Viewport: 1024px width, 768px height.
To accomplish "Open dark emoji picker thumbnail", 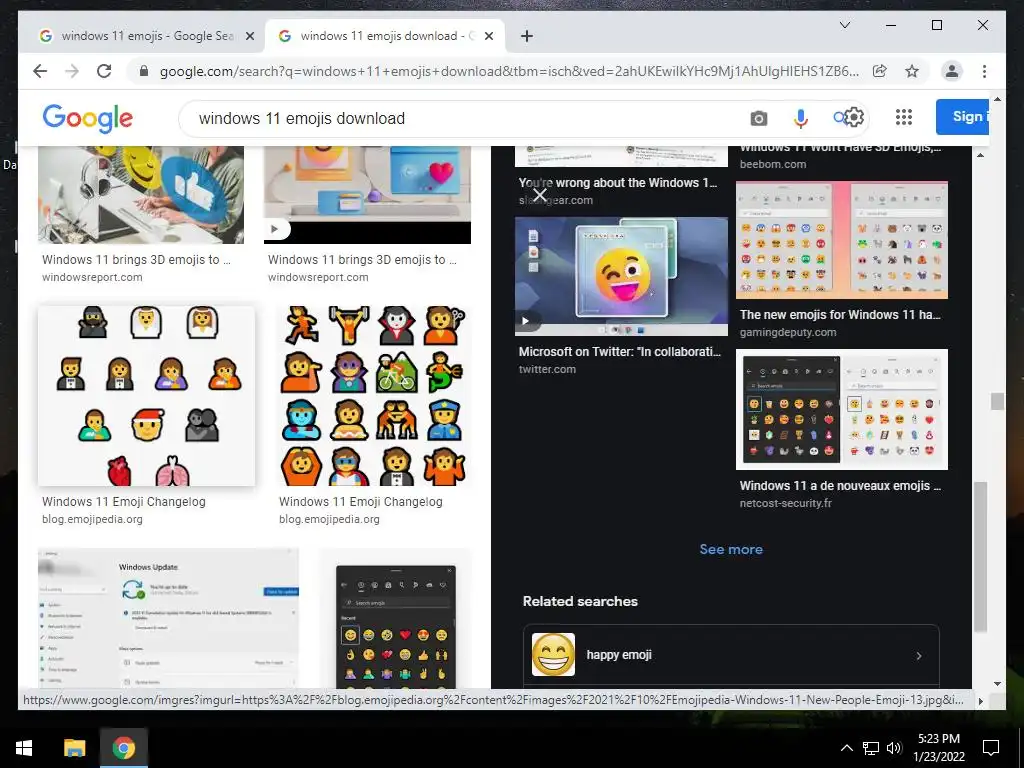I will 395,619.
